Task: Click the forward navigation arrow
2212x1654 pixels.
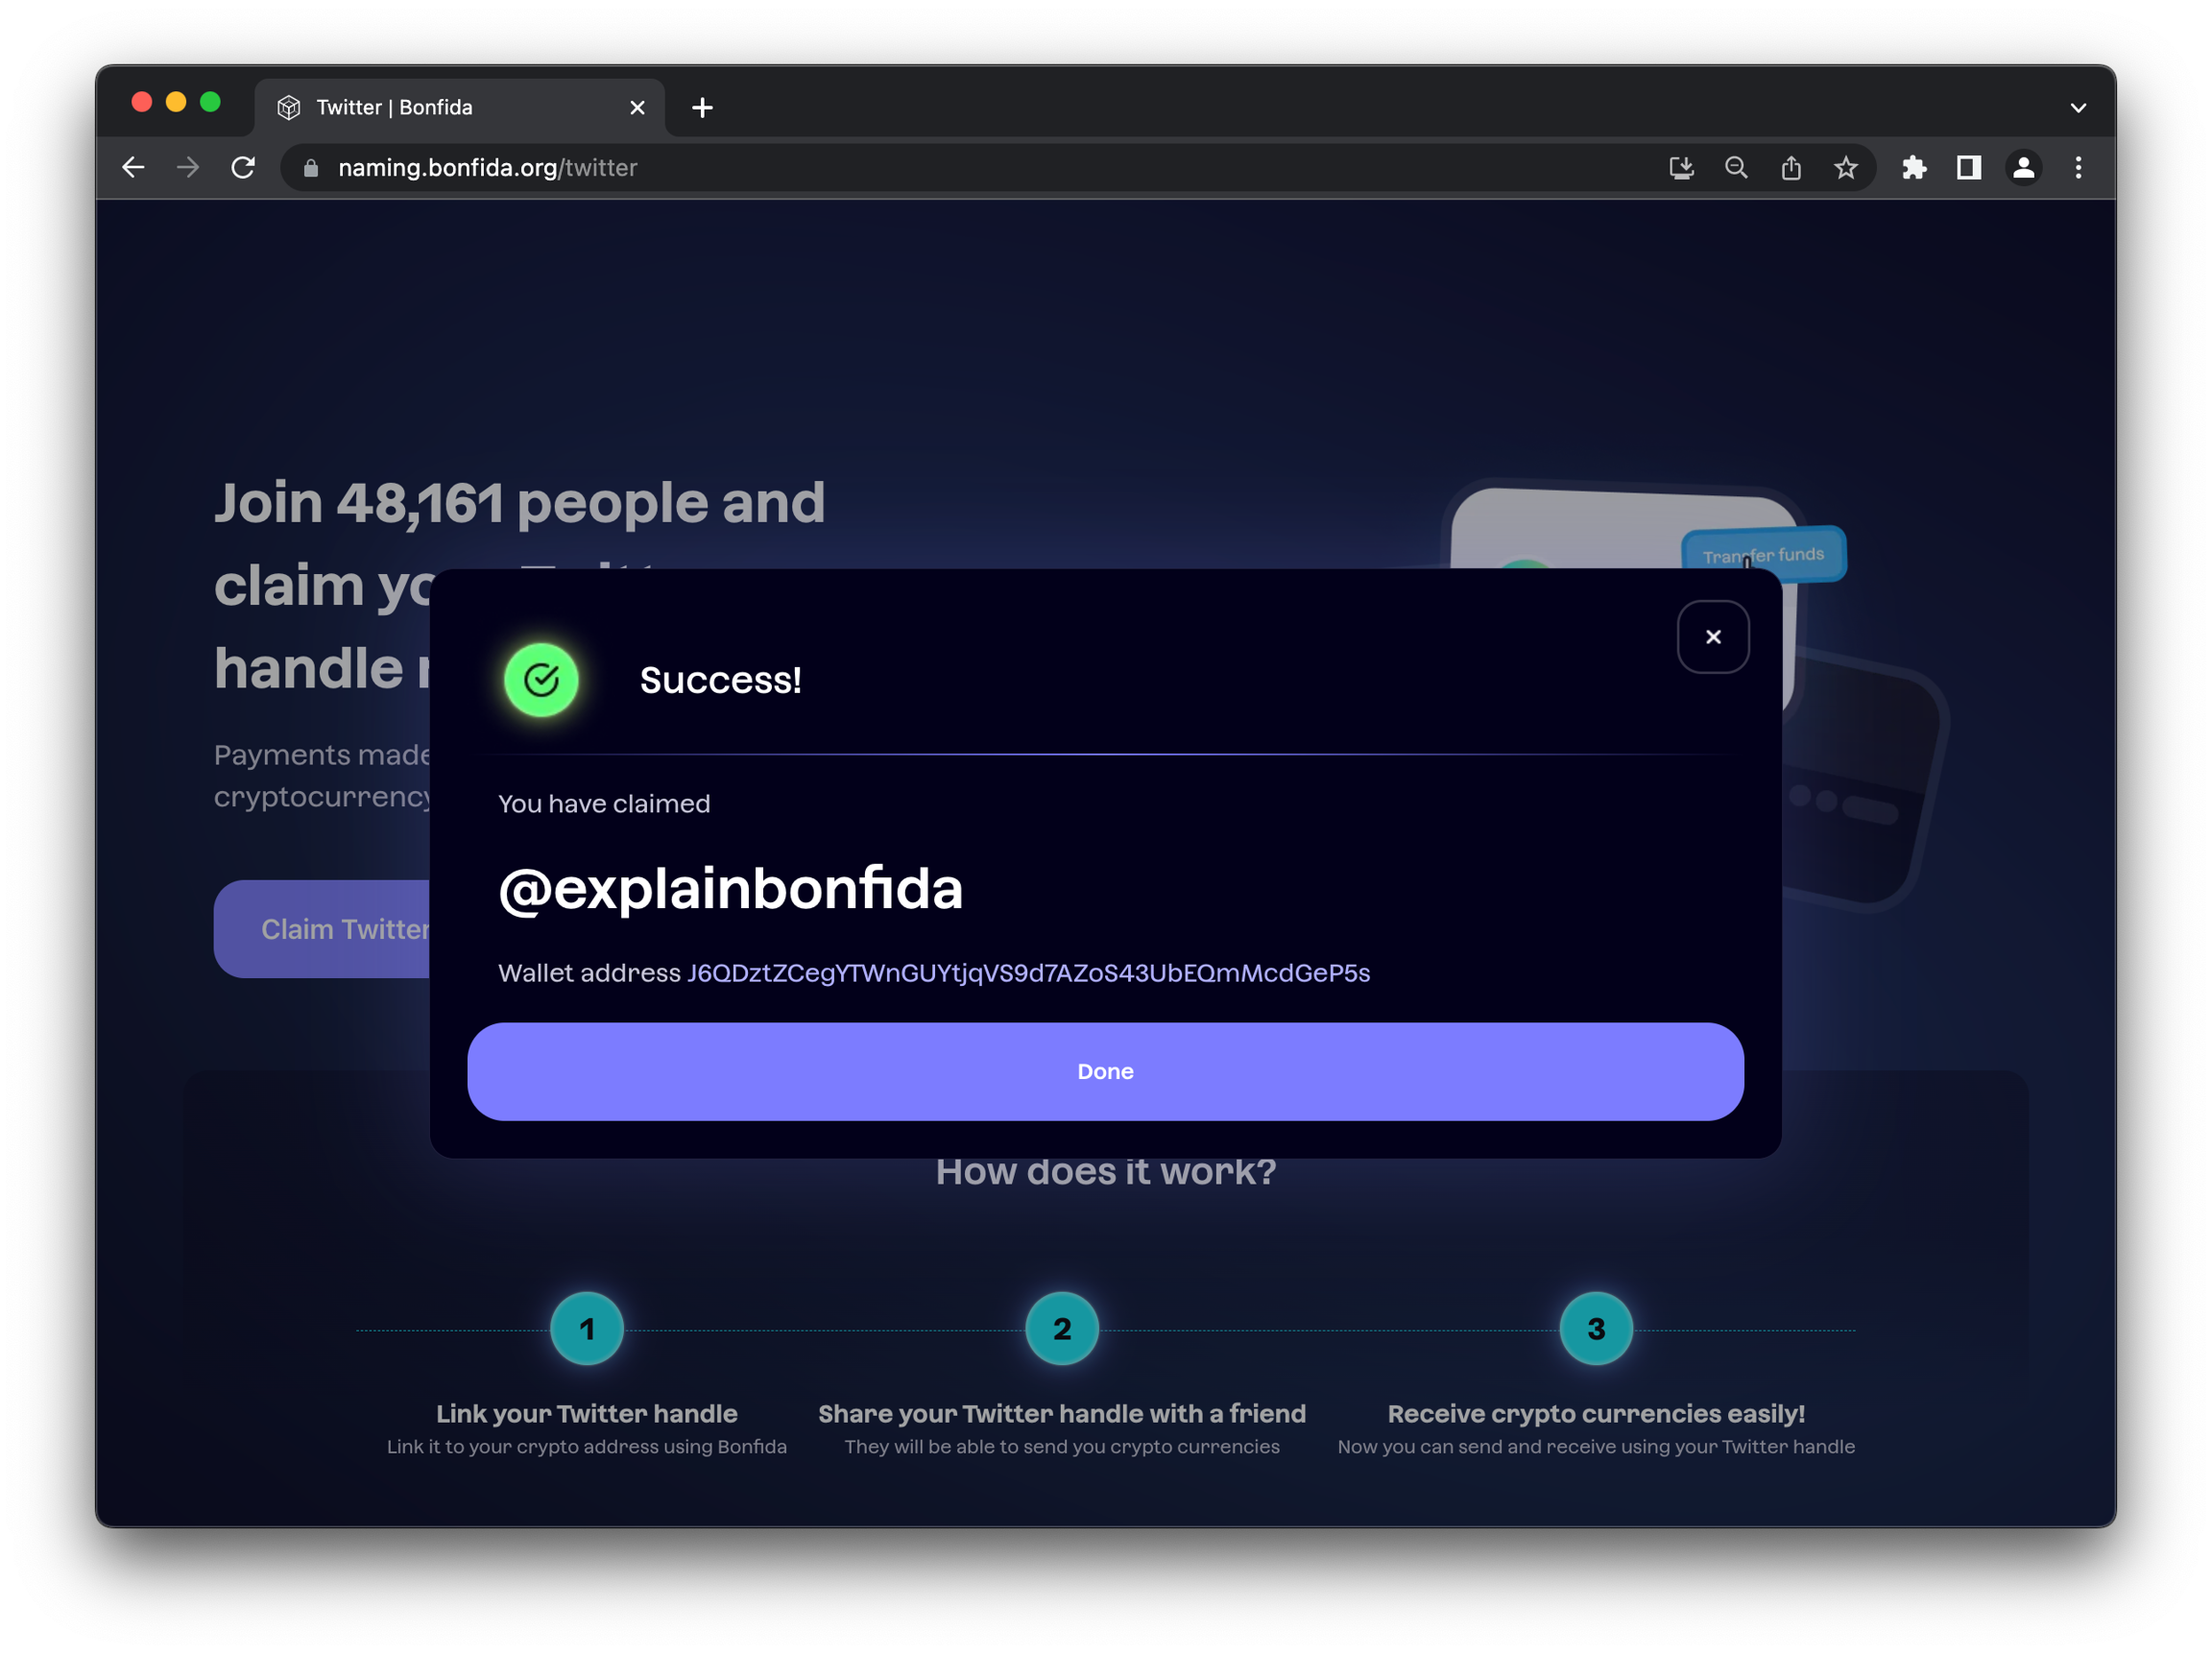Action: [188, 168]
